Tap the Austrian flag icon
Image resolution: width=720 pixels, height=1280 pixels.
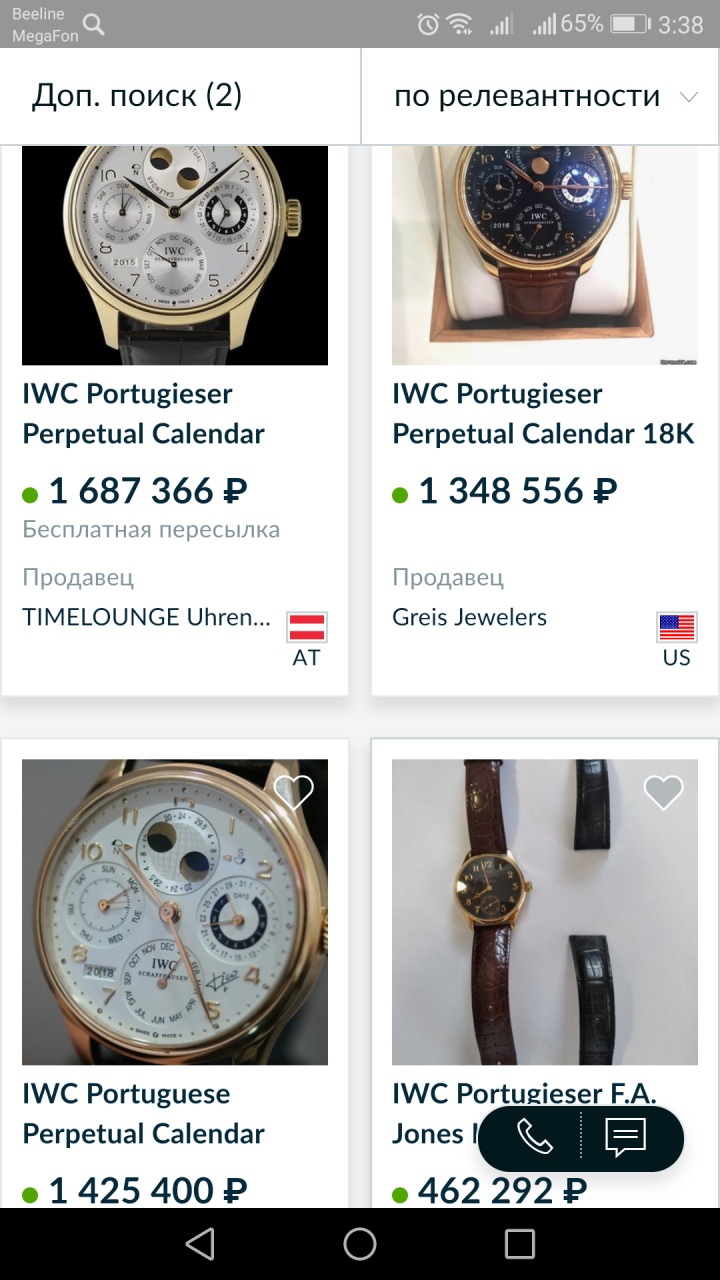307,627
